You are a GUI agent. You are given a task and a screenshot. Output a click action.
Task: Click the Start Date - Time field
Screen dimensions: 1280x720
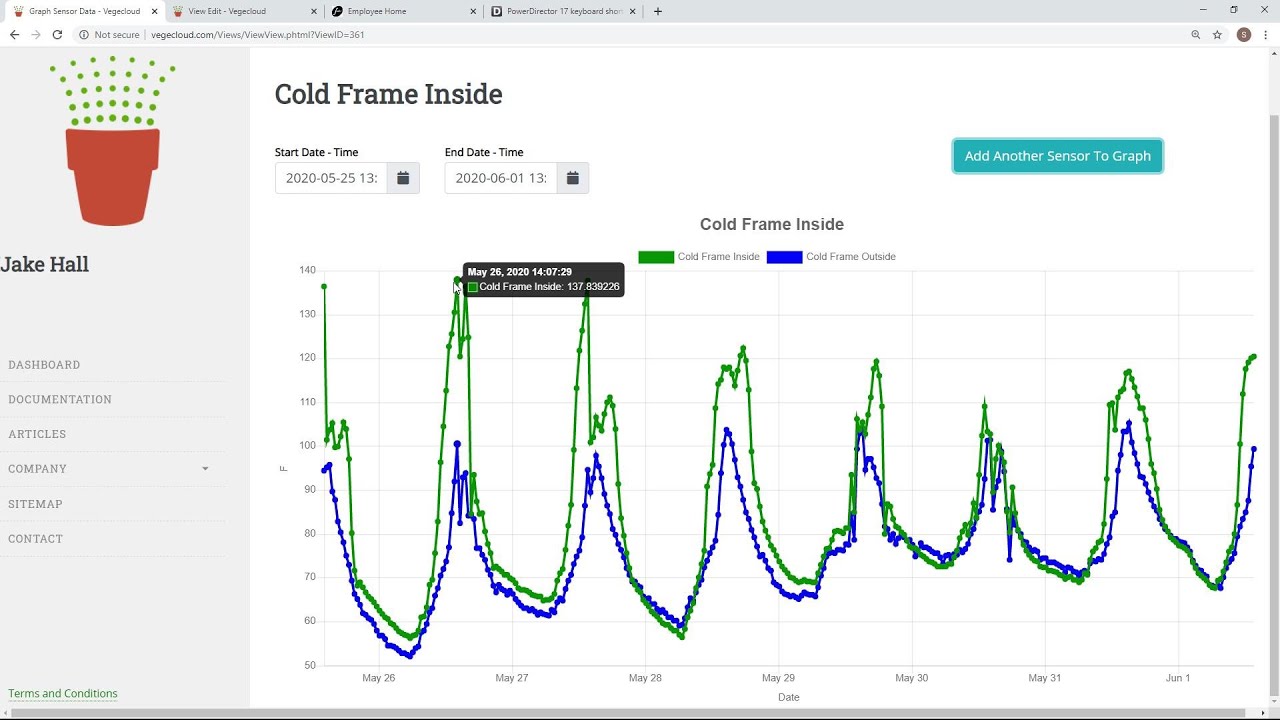(331, 178)
